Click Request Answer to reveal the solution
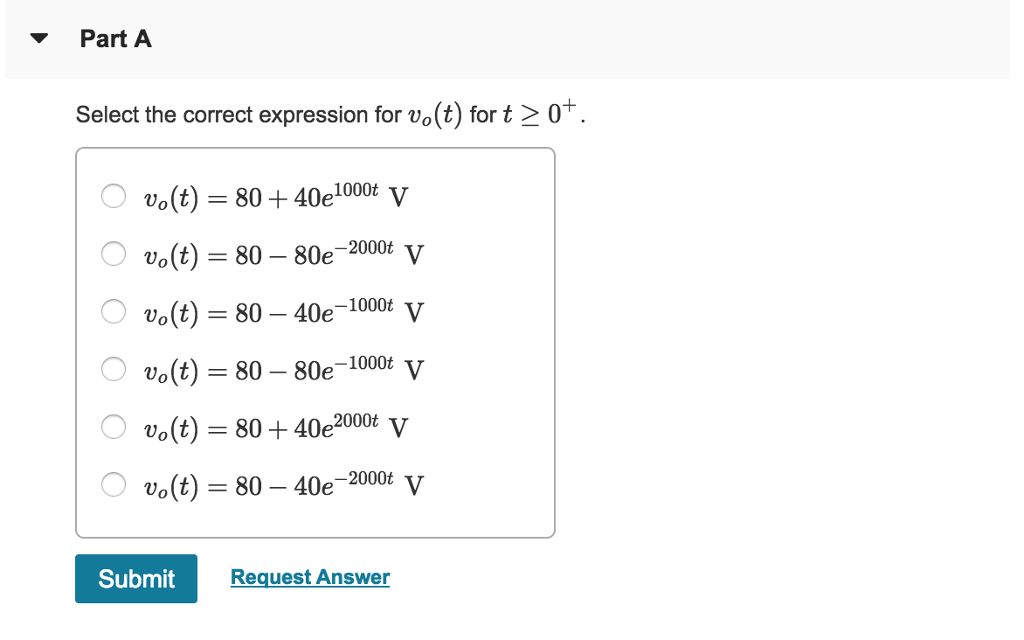Image resolution: width=1024 pixels, height=640 pixels. click(309, 577)
